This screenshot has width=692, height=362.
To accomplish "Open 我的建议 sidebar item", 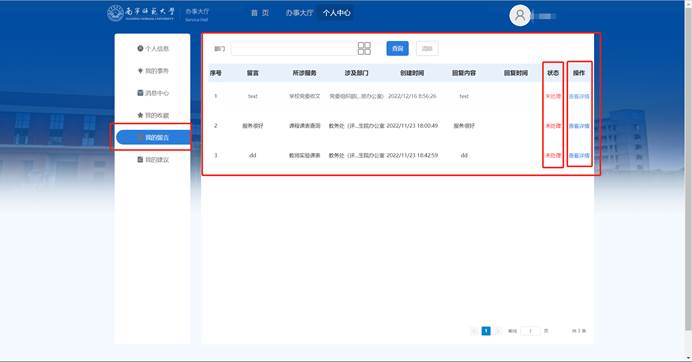I will pyautogui.click(x=153, y=159).
